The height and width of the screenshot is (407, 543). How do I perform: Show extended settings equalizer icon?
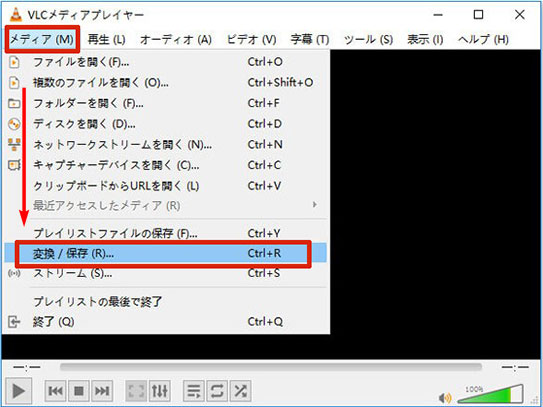coord(160,391)
